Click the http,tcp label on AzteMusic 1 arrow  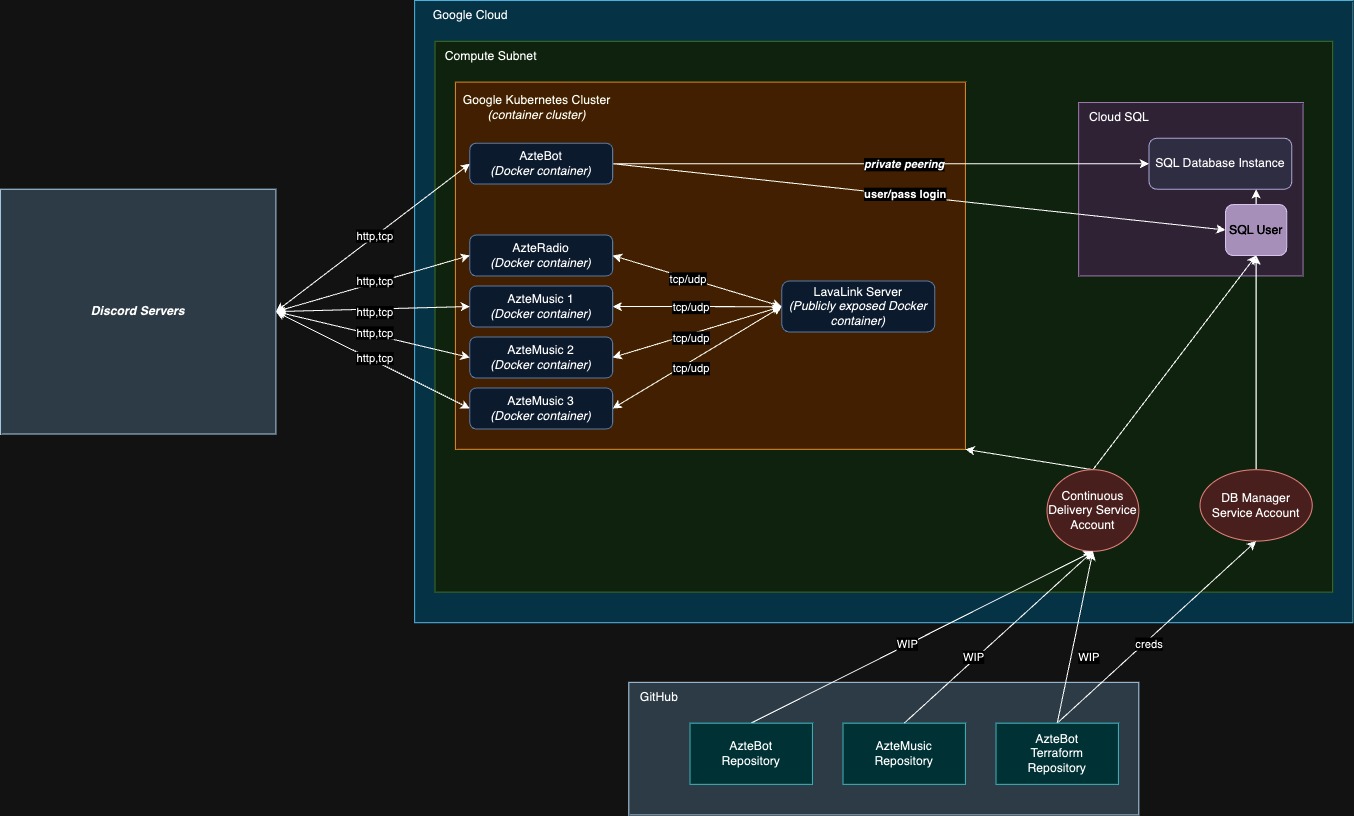tap(375, 312)
